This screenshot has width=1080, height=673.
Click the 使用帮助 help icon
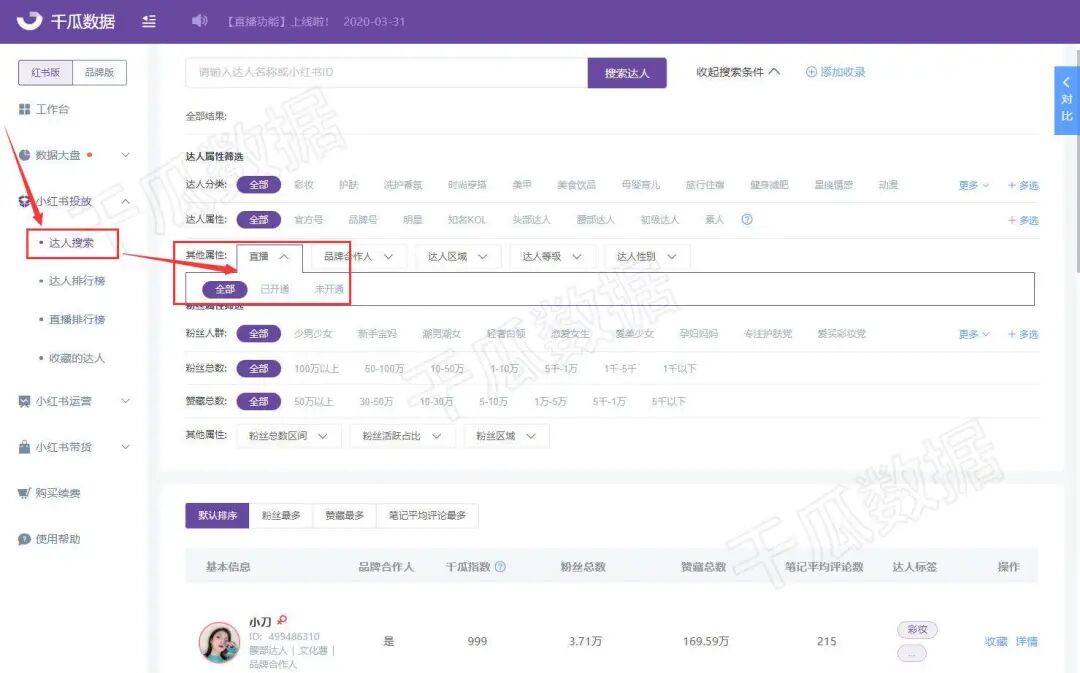coord(25,539)
